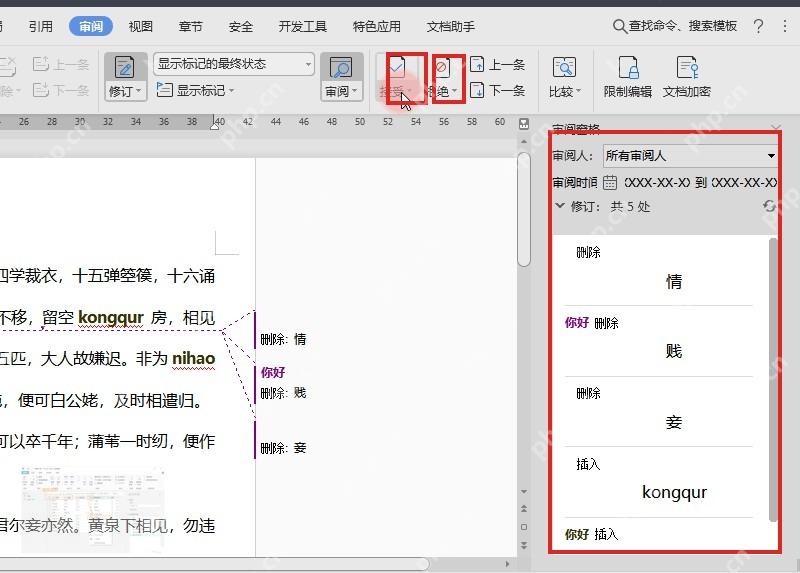
Task: Click the 查找命令、搜索模板 search box
Action: point(675,26)
